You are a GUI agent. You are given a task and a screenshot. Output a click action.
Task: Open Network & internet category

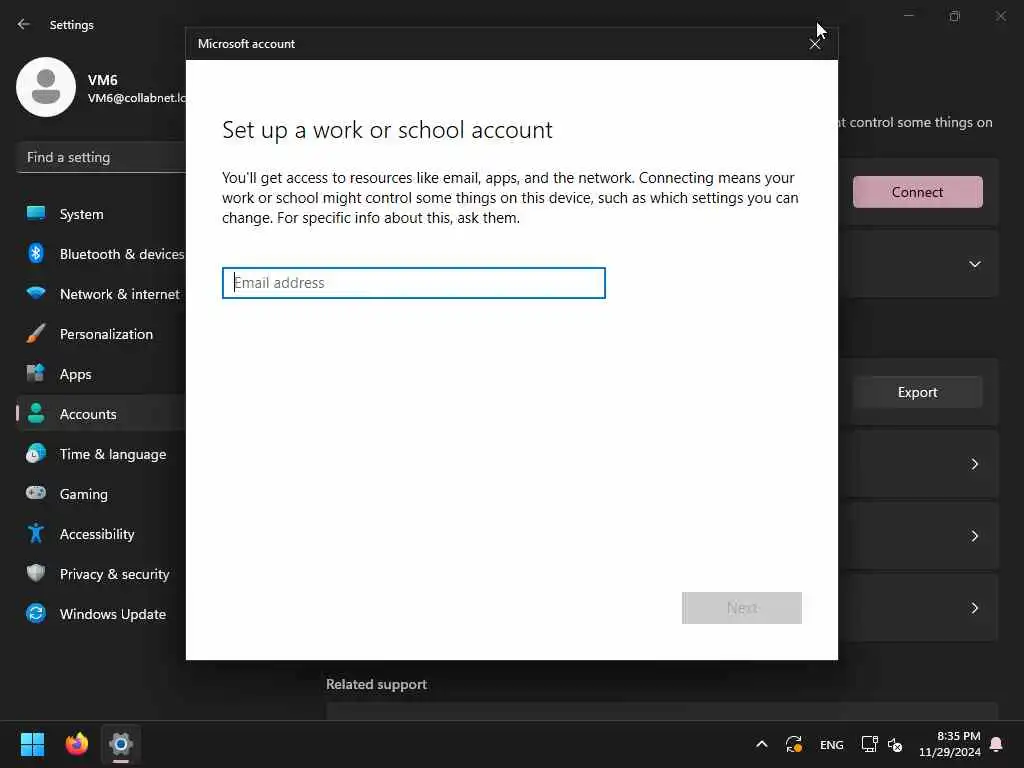click(x=101, y=294)
